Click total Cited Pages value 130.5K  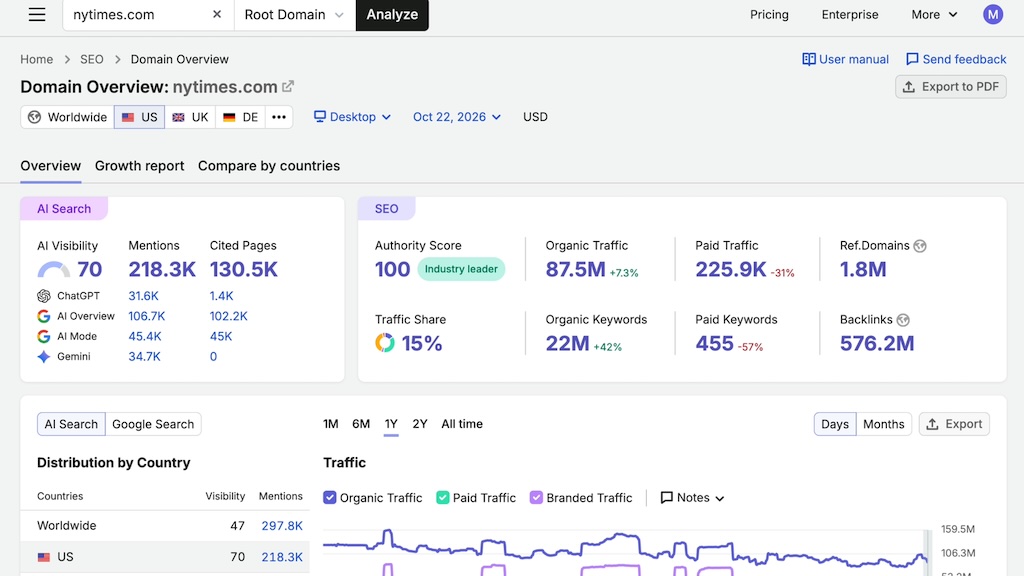click(244, 269)
